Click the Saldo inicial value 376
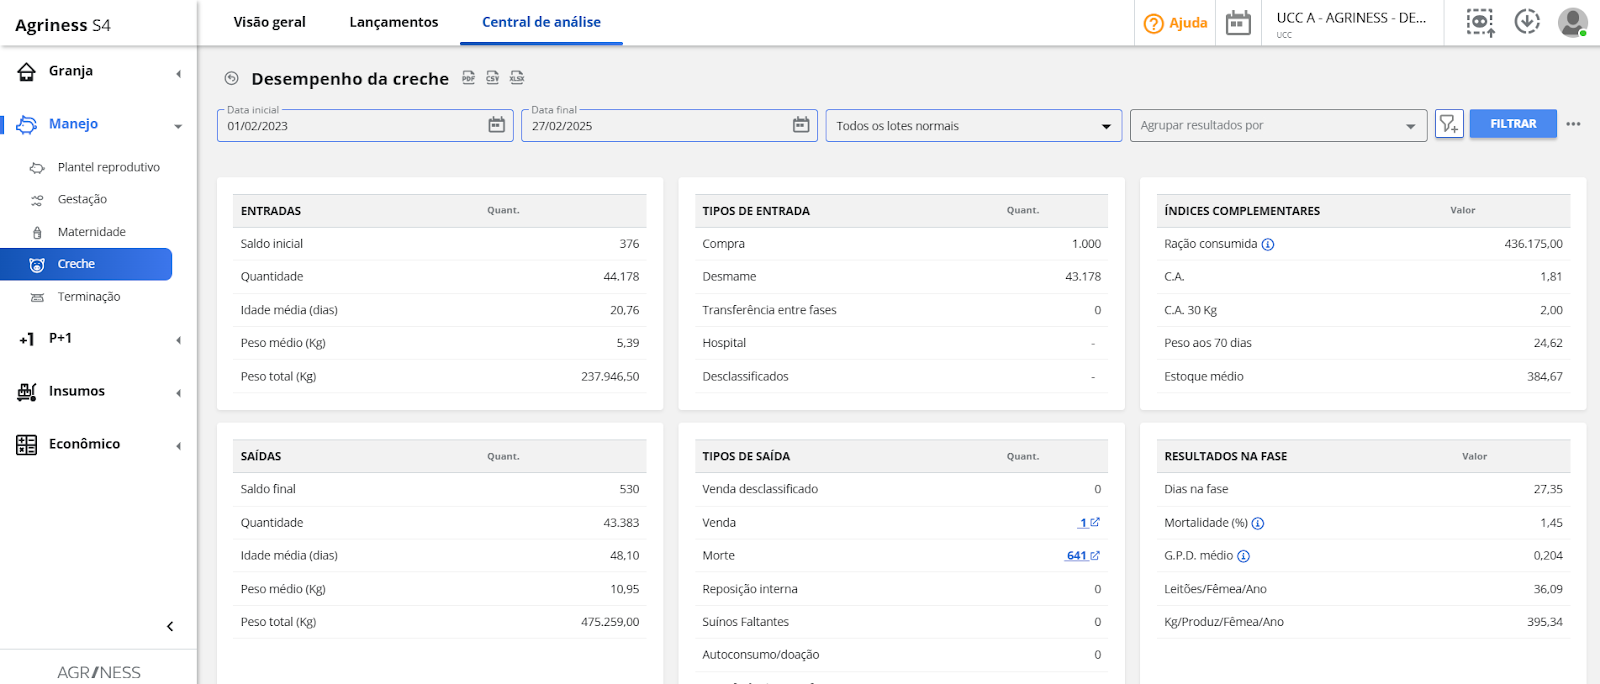This screenshot has width=1600, height=684. pyautogui.click(x=629, y=244)
